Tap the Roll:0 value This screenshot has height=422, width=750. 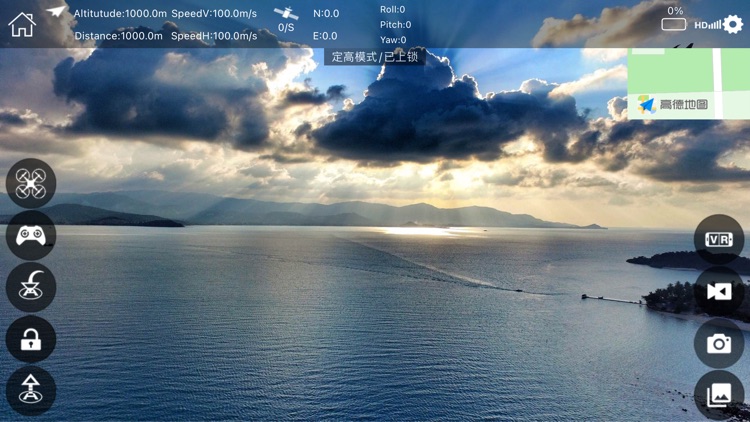click(393, 10)
